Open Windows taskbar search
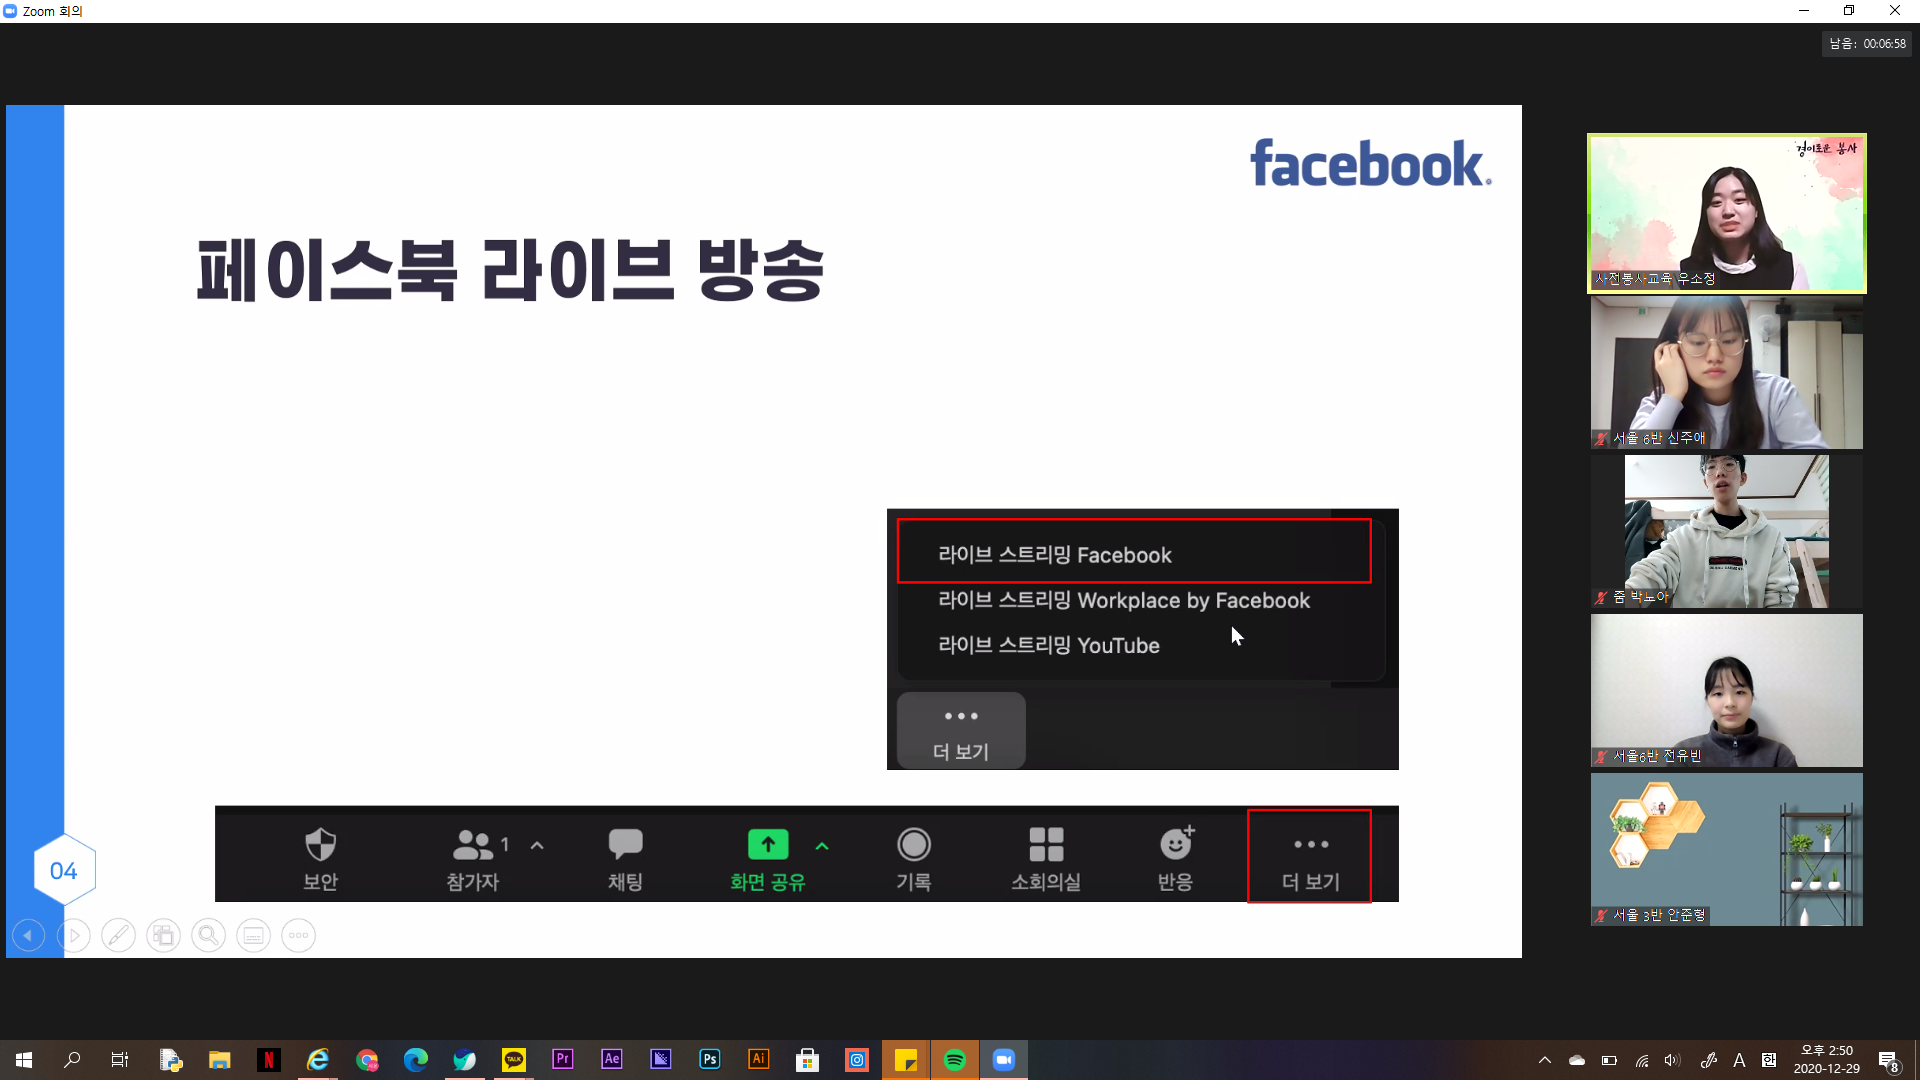 coord(72,1060)
